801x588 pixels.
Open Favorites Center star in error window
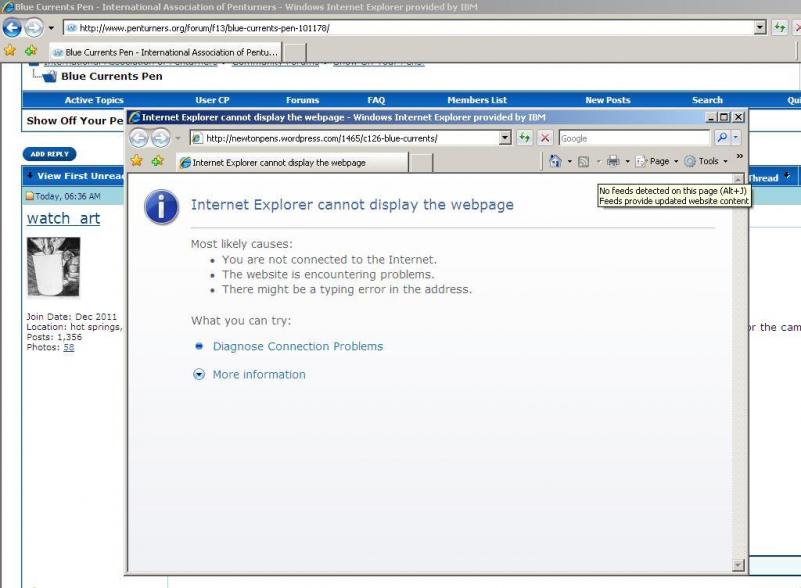coord(136,161)
